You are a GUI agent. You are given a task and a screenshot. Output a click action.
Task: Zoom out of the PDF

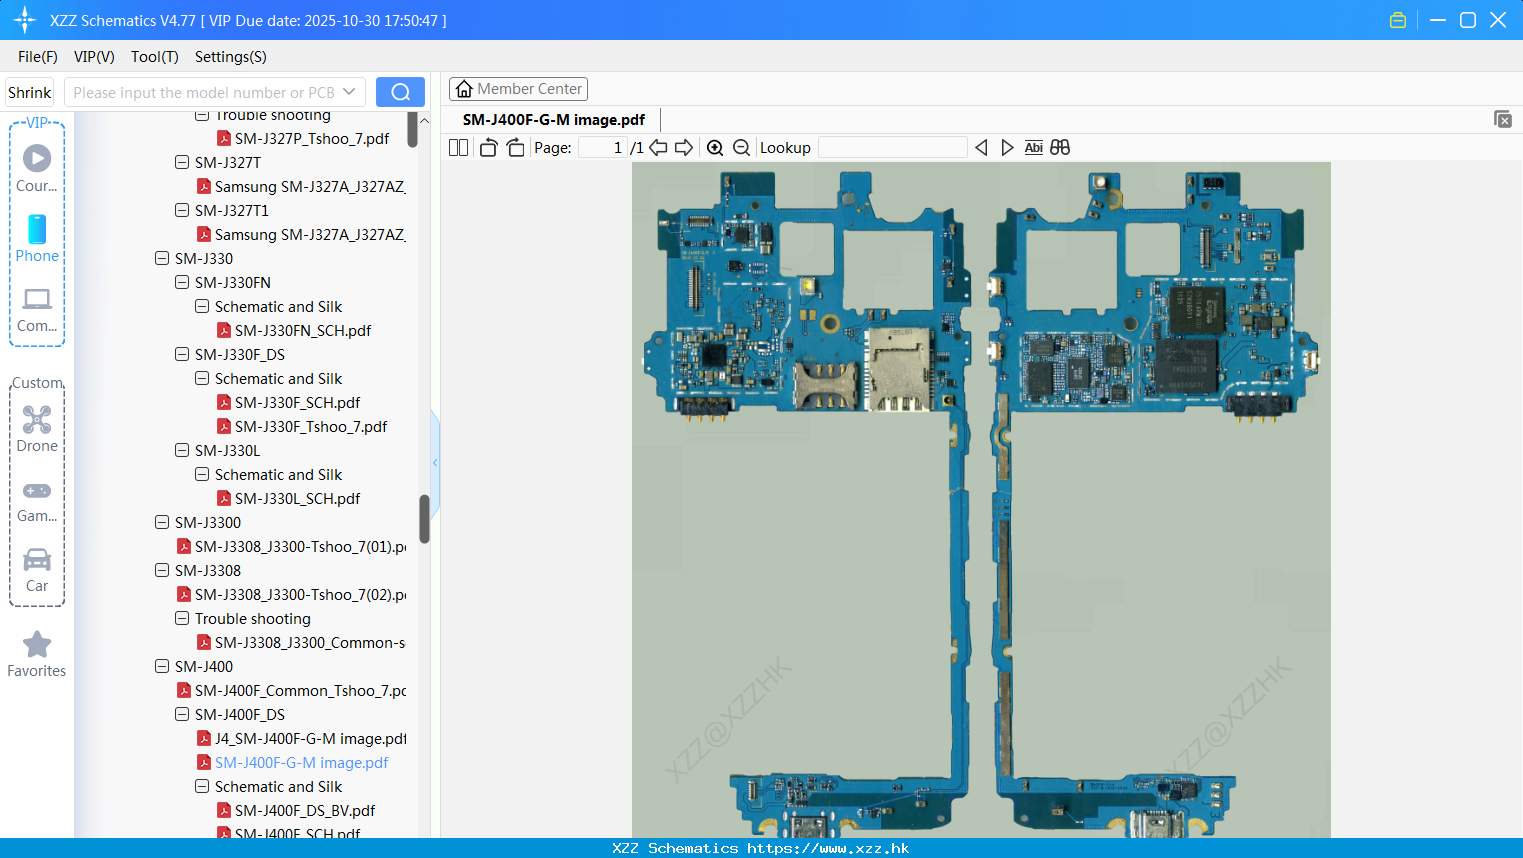click(741, 148)
